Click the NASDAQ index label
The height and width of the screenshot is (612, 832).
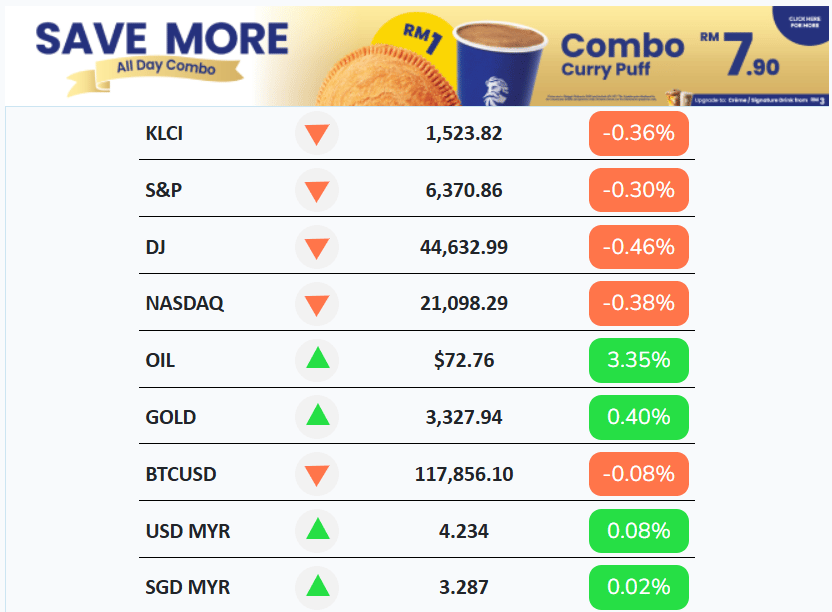pyautogui.click(x=185, y=304)
